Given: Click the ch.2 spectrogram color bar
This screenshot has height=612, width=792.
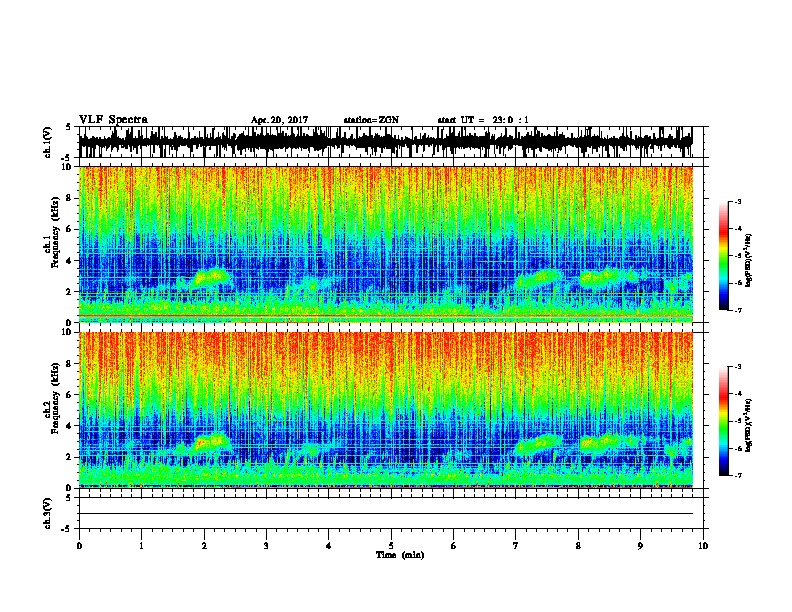Looking at the screenshot, I should pyautogui.click(x=723, y=421).
